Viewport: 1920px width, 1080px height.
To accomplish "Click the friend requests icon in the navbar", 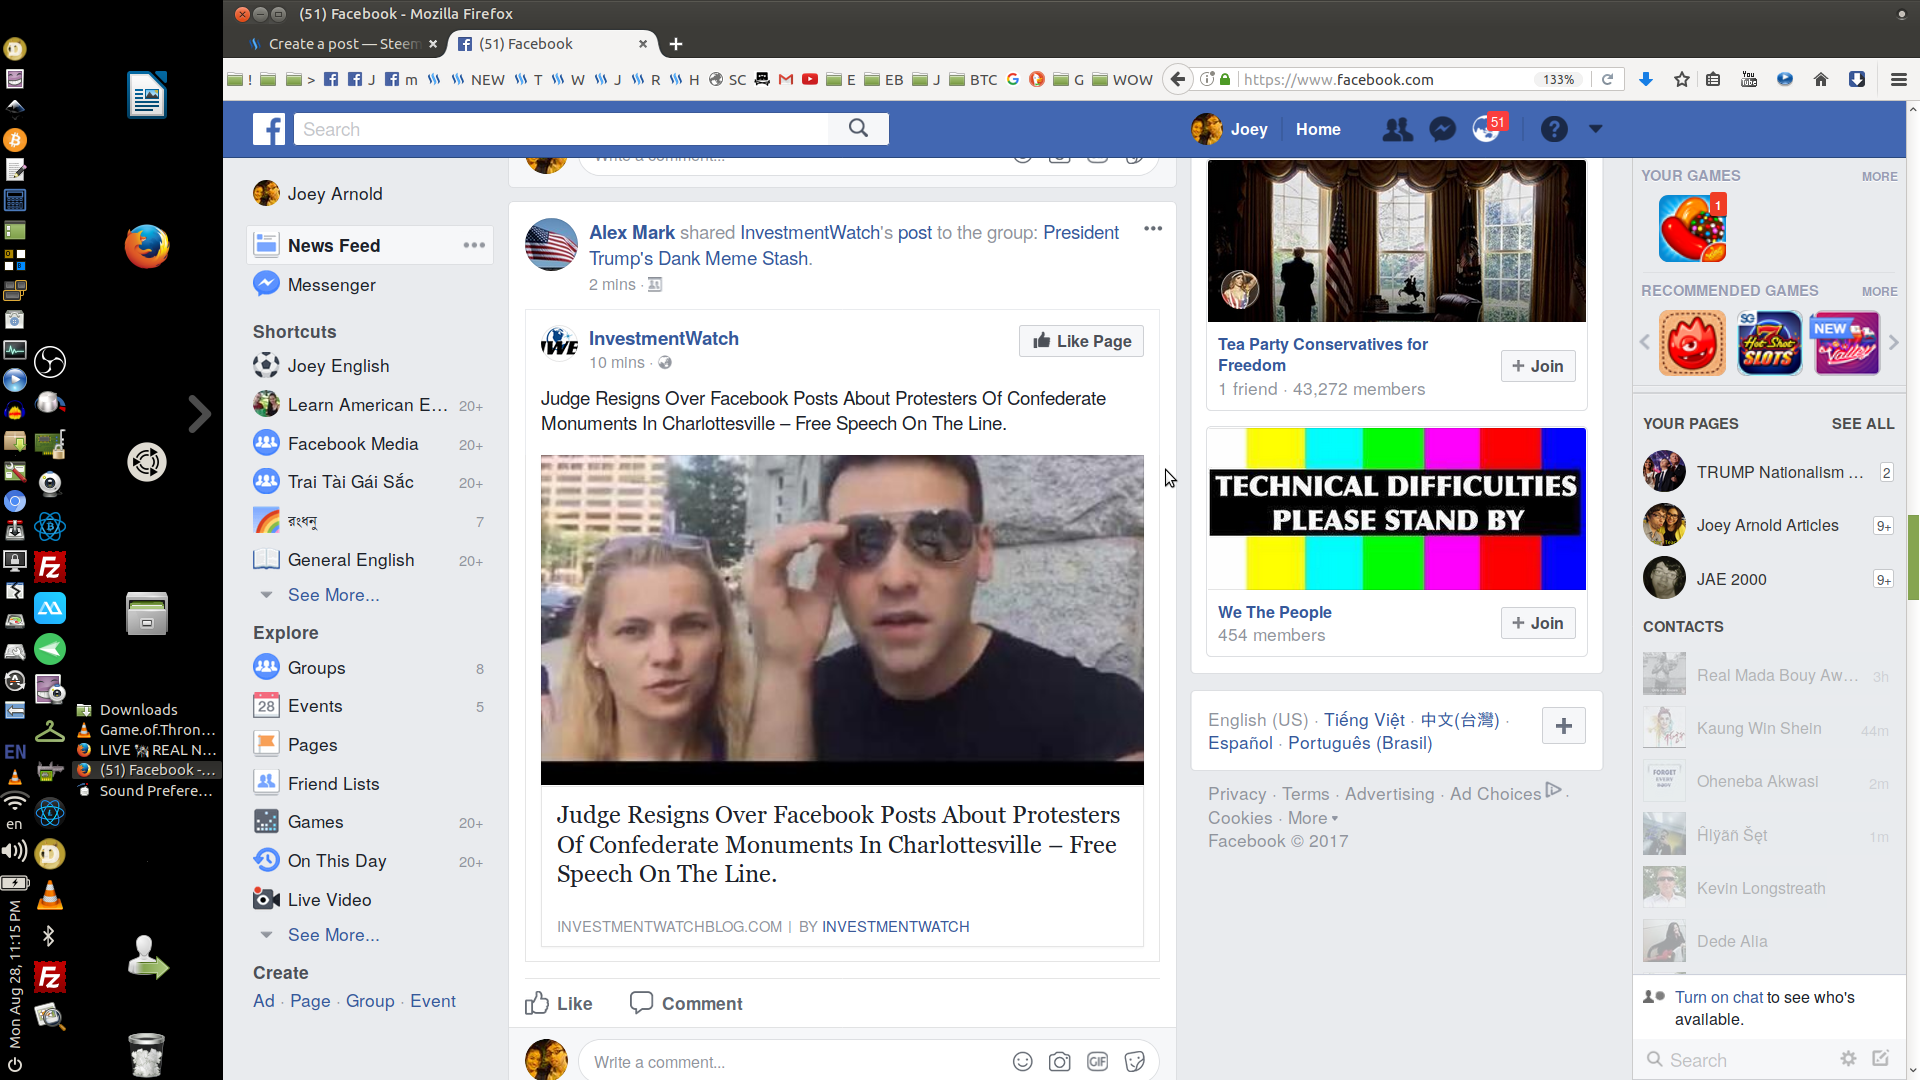I will click(1397, 129).
